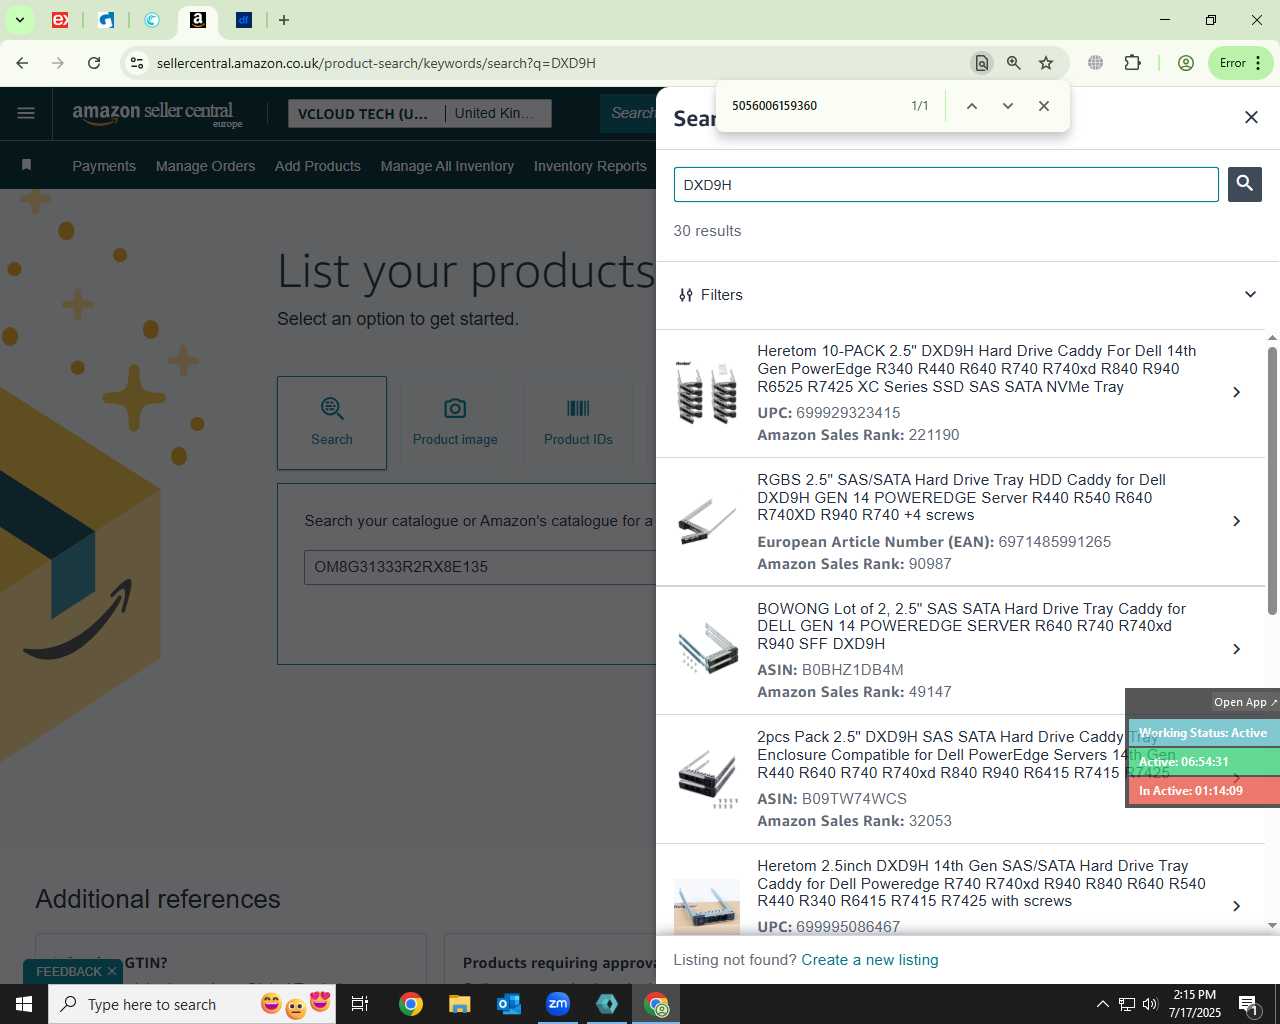Open the tab search dropdown arrow

coord(19,20)
